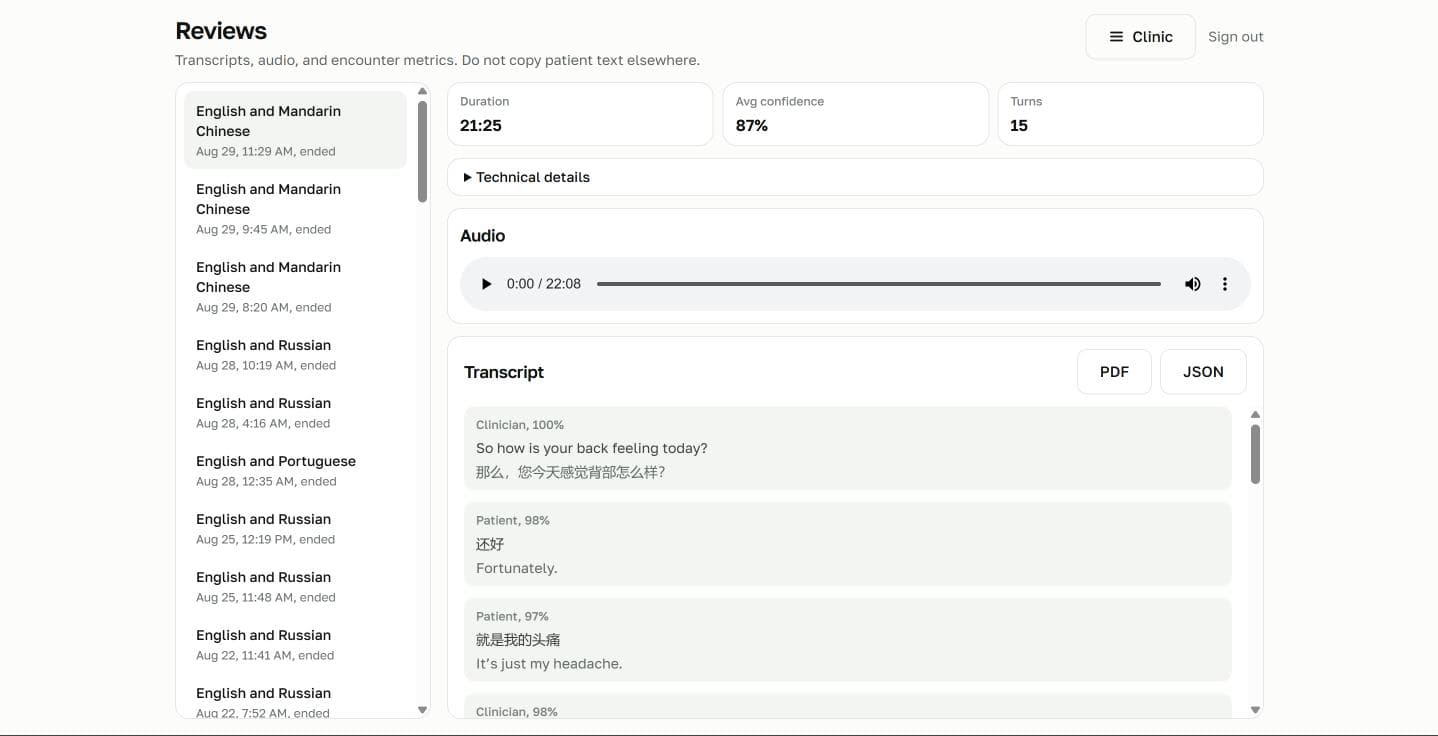The height and width of the screenshot is (736, 1438).
Task: Click the Duration 21:25 metric card
Action: pos(580,114)
